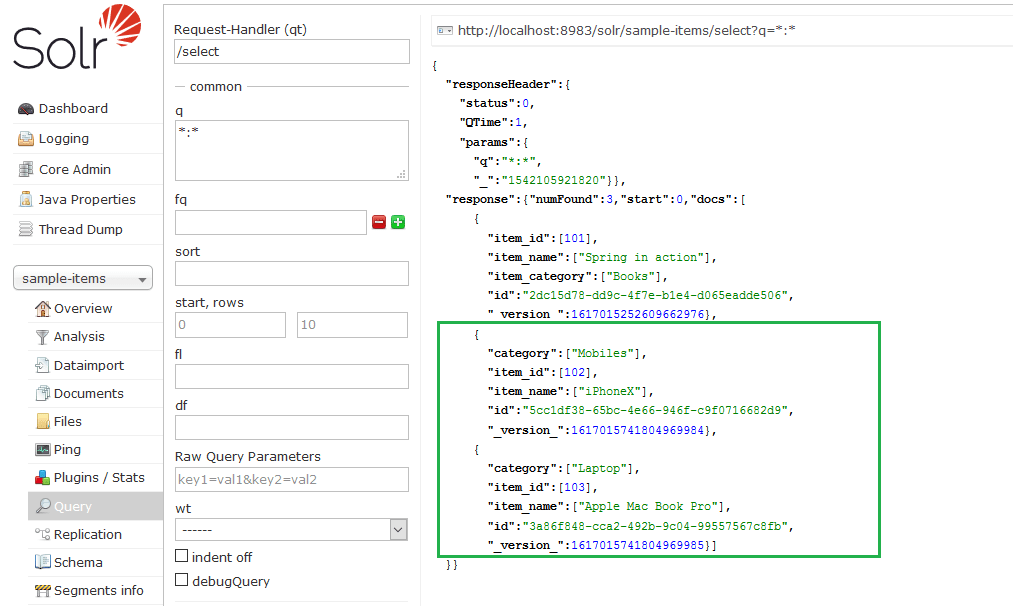
Task: Click the Plugins / Stats icon
Action: (42, 478)
